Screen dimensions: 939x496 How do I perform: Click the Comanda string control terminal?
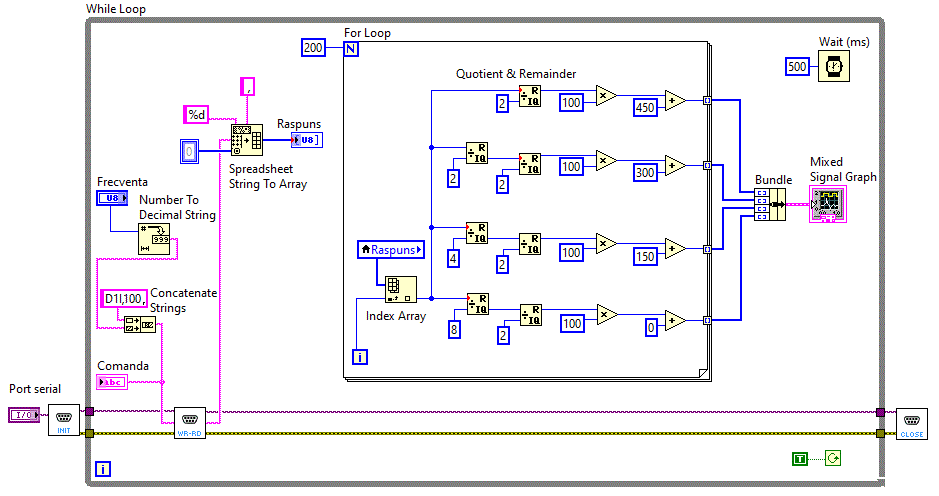113,381
